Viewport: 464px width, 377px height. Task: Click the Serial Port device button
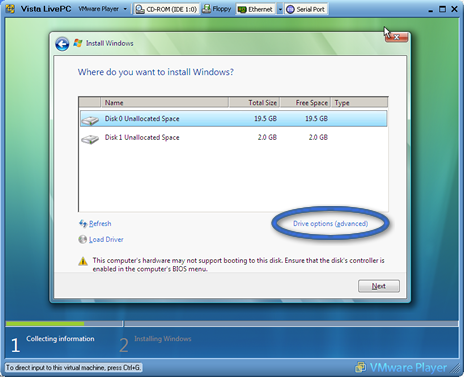pos(306,9)
